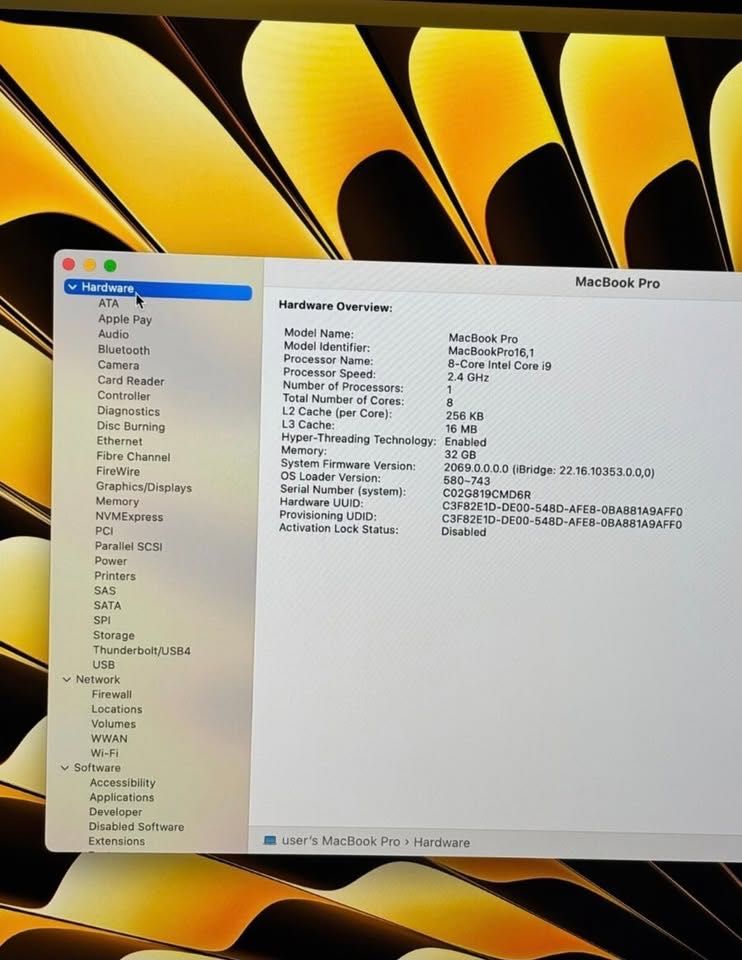Show Power information
The height and width of the screenshot is (960, 742).
[x=110, y=561]
